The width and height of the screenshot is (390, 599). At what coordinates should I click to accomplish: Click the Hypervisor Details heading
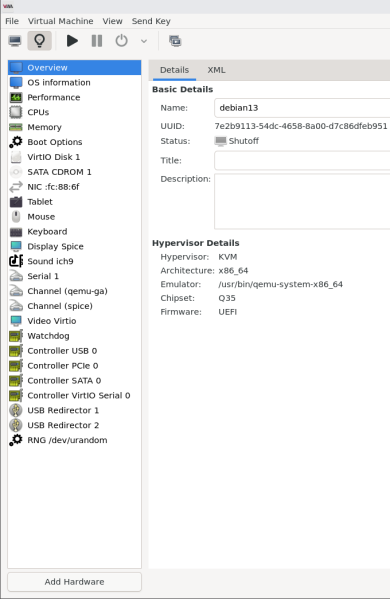196,243
